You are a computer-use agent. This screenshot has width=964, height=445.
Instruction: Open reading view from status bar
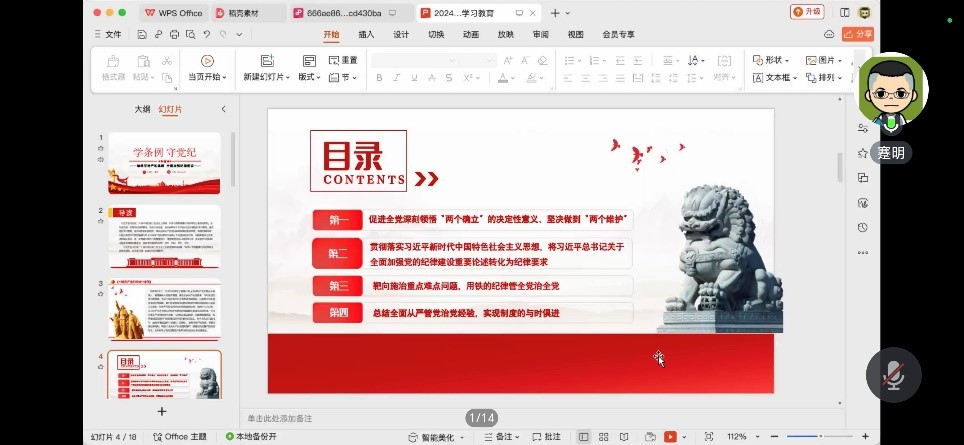click(624, 437)
